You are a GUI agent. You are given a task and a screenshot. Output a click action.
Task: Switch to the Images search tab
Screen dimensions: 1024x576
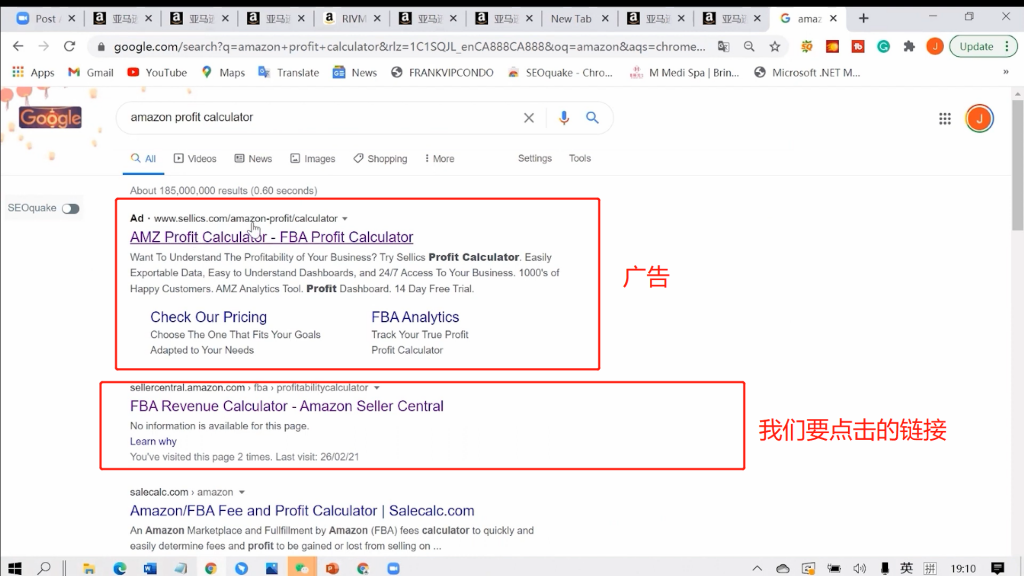tap(312, 158)
